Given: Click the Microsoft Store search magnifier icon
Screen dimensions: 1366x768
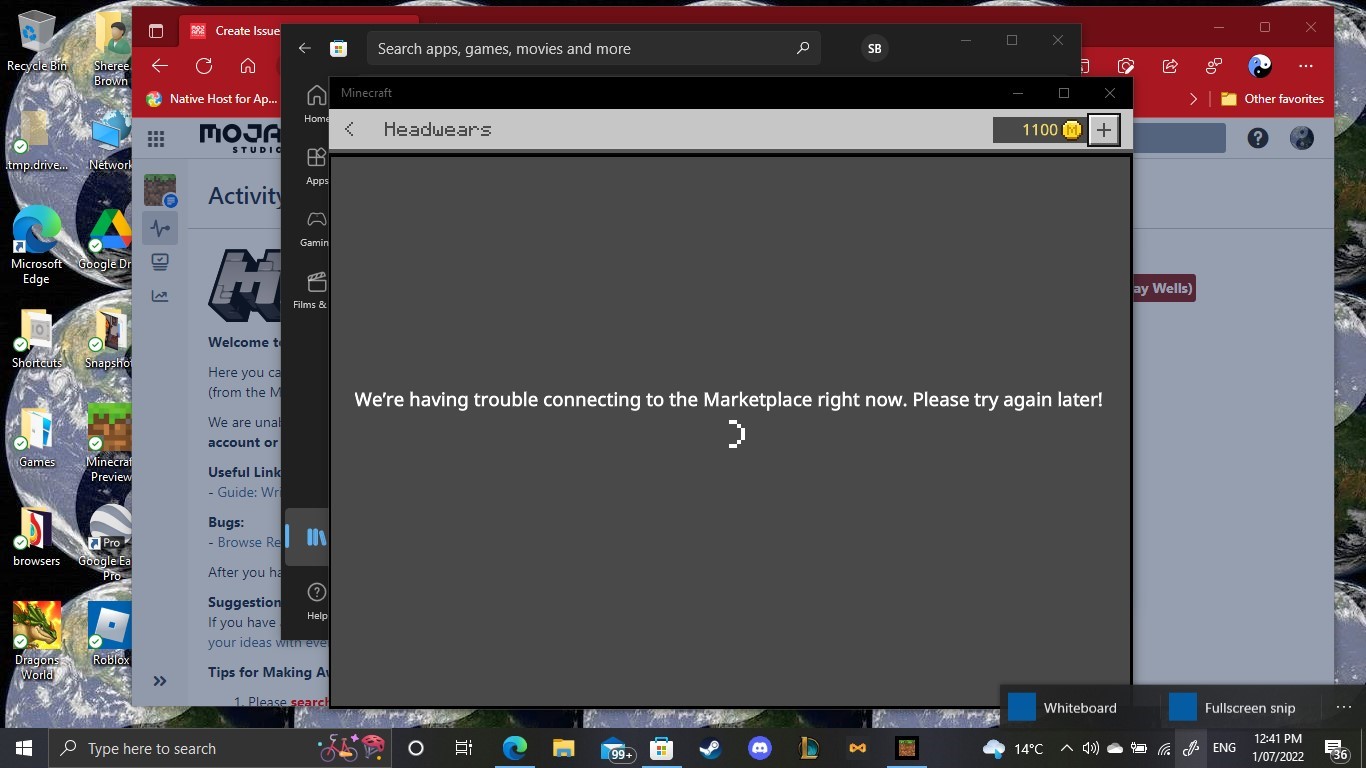Looking at the screenshot, I should coord(802,48).
